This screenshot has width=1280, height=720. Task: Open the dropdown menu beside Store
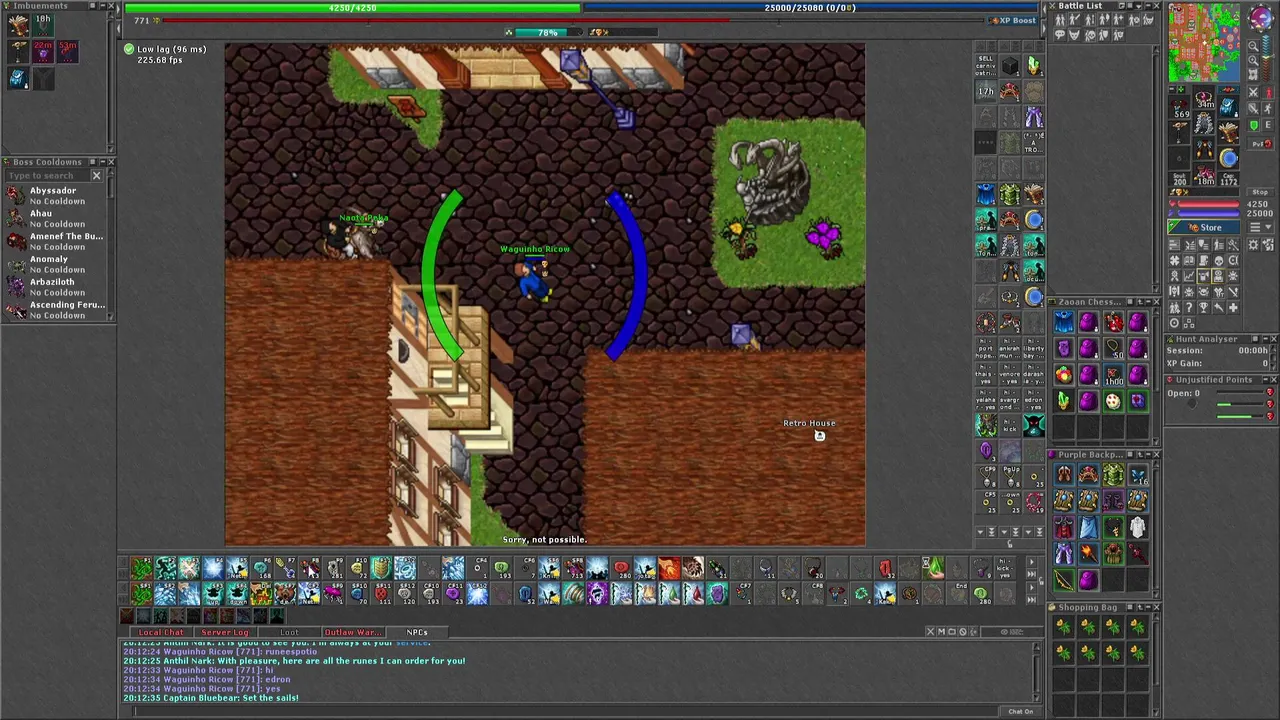point(1261,227)
